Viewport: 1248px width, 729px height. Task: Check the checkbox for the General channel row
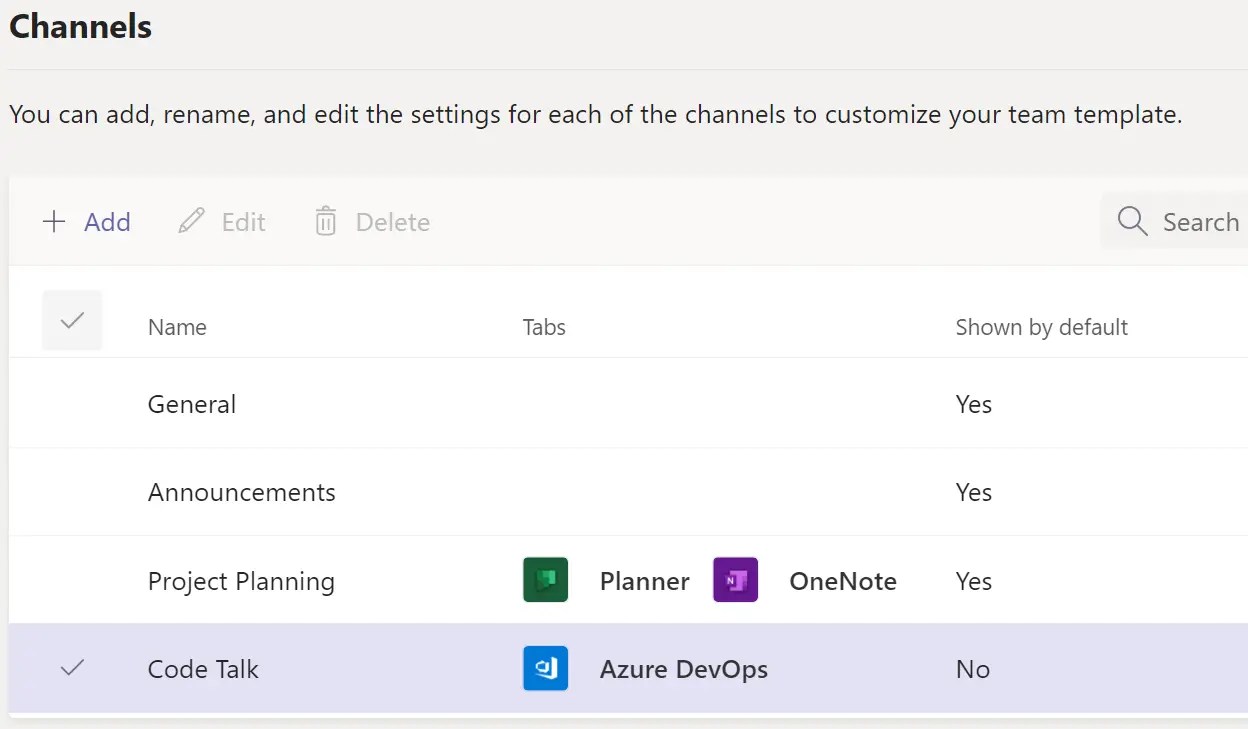[71, 404]
